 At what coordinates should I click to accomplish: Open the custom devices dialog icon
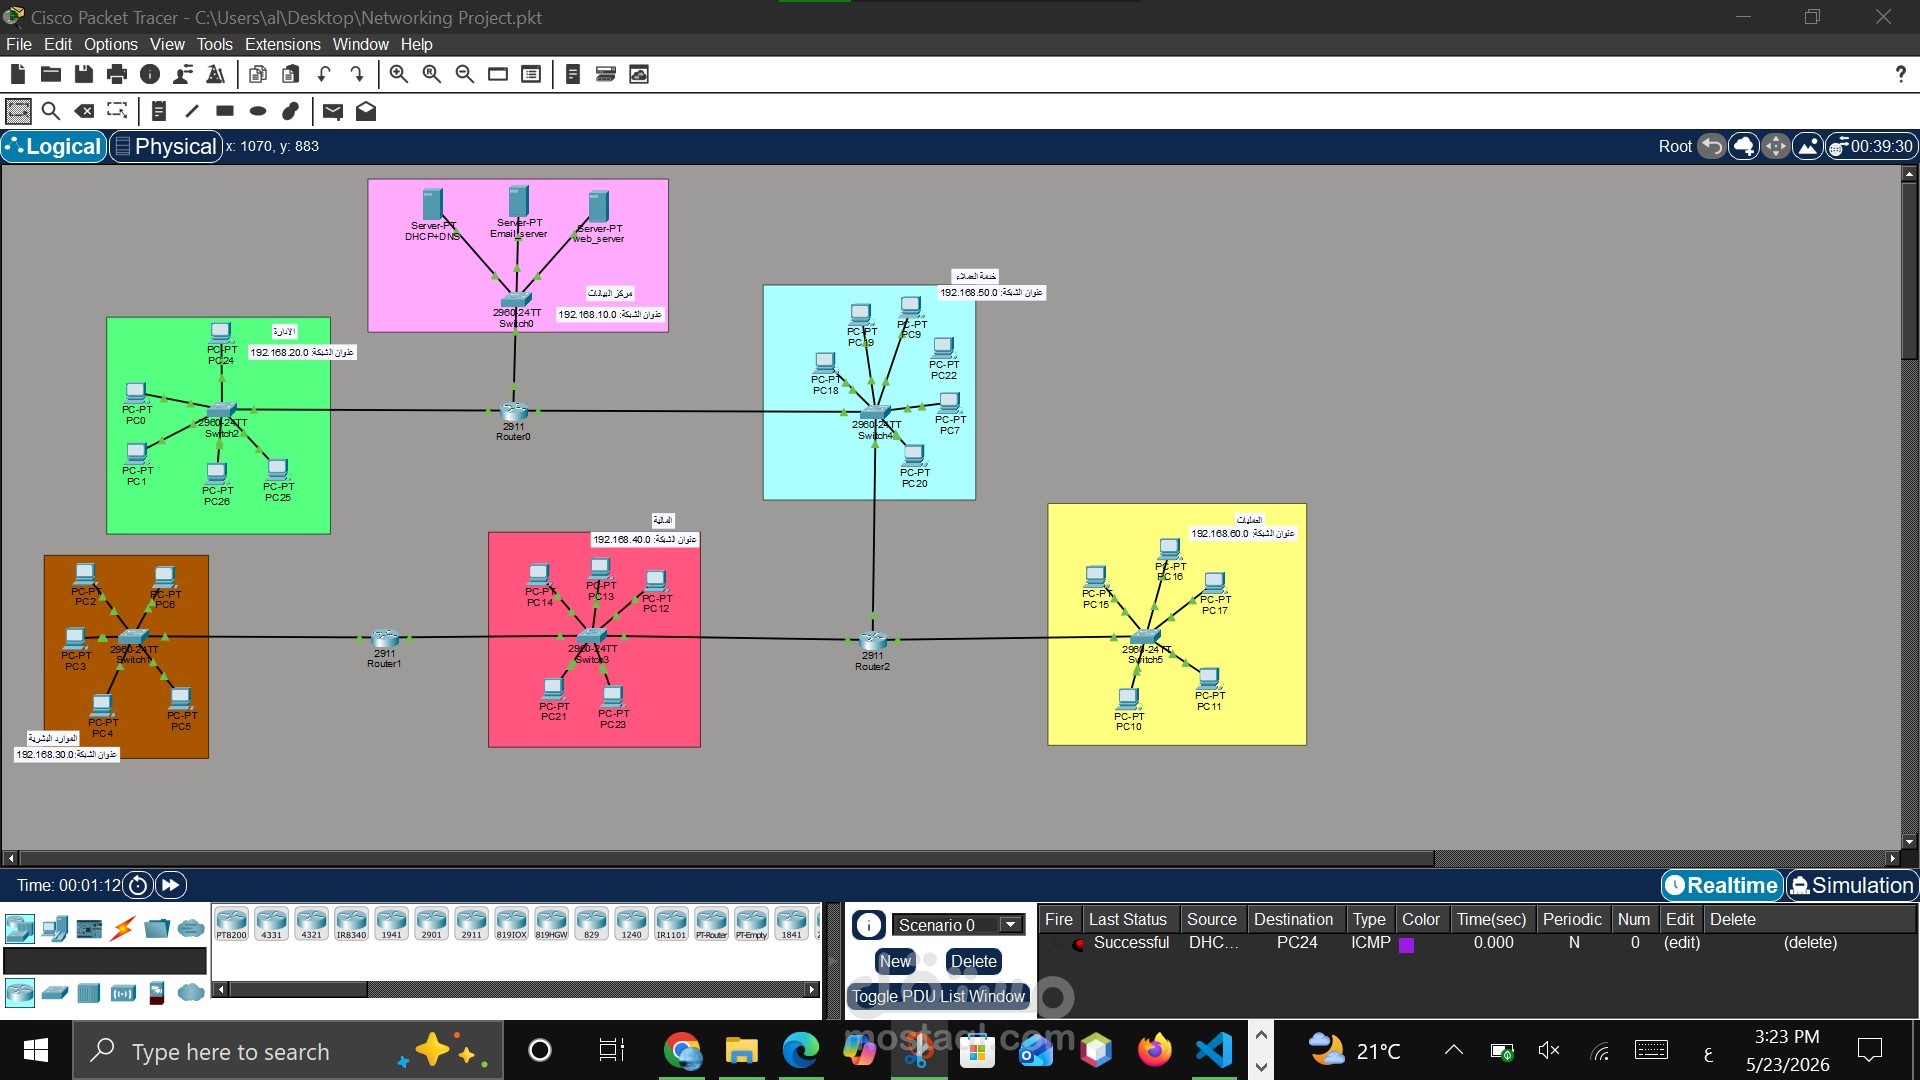pos(531,74)
